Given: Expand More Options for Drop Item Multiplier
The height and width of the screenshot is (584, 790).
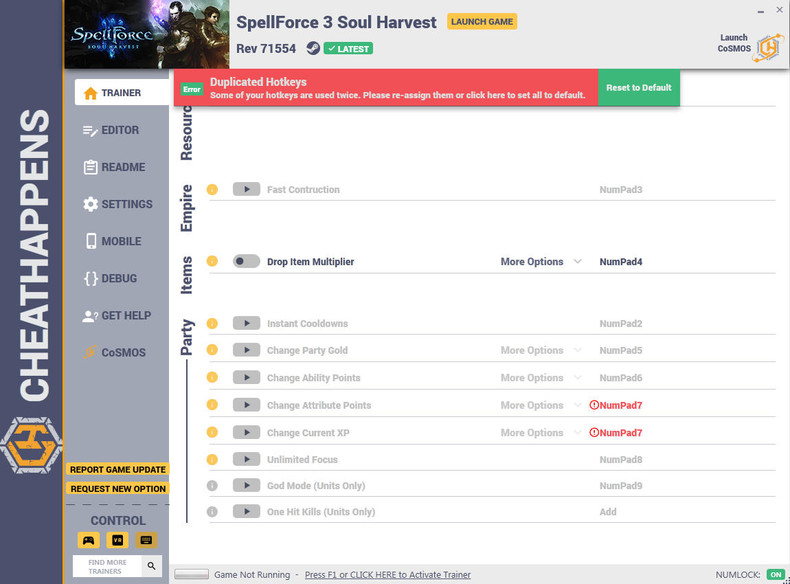Looking at the screenshot, I should 541,262.
